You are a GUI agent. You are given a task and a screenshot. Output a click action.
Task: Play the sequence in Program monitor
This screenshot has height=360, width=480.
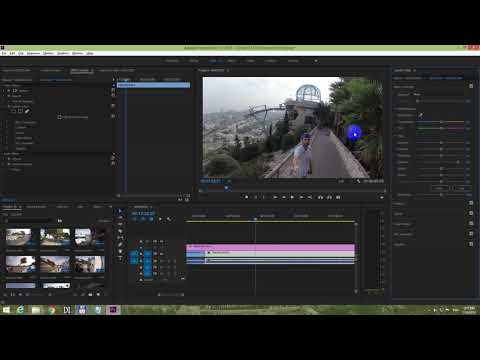point(292,197)
